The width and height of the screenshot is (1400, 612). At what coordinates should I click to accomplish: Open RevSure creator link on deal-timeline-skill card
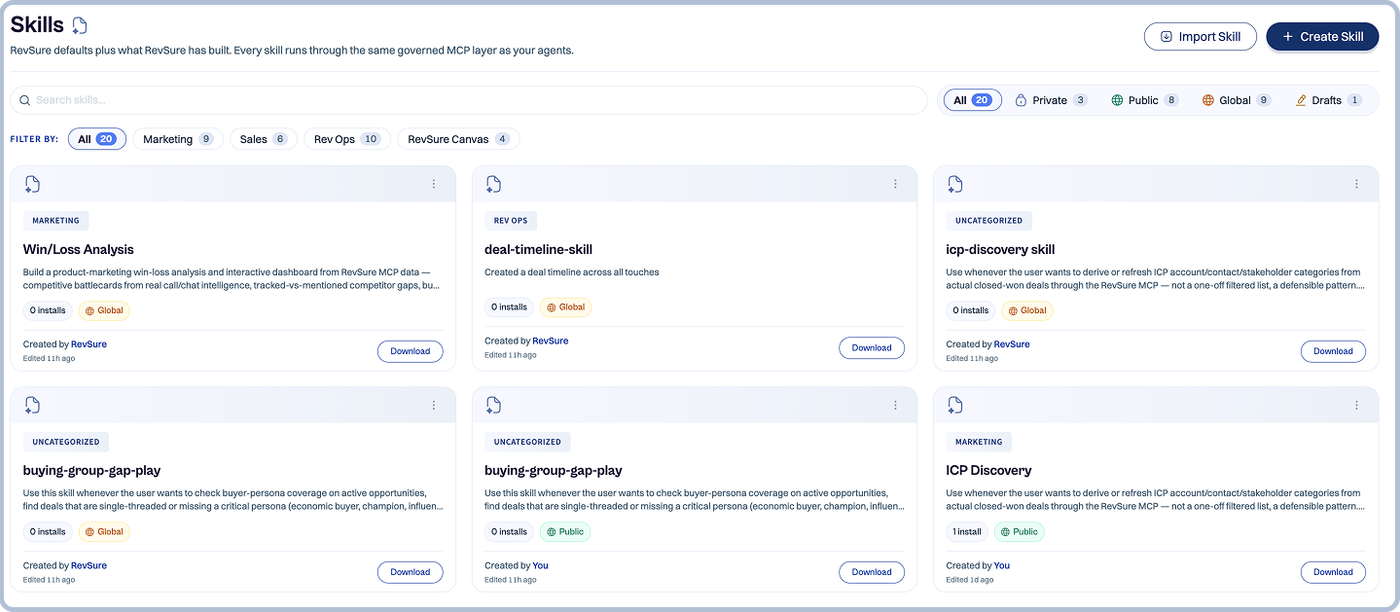(550, 341)
